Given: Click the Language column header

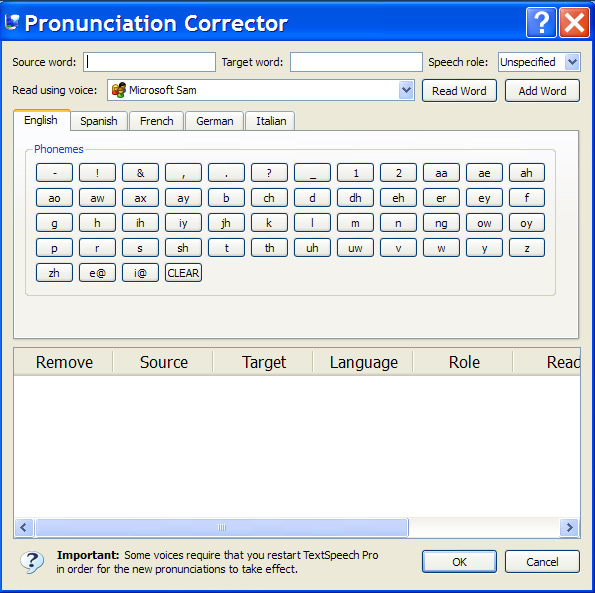Looking at the screenshot, I should [x=364, y=362].
